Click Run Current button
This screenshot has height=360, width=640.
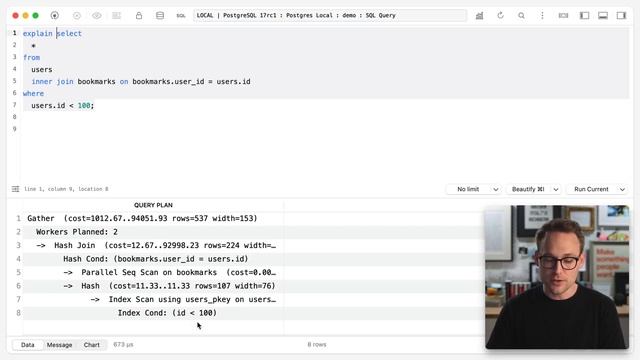[591, 189]
